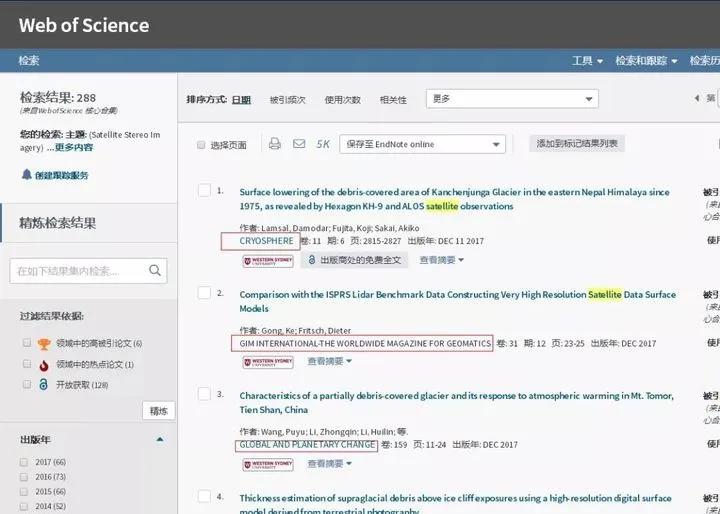Open Kanchenjunga Glacier article title link
720x514 pixels.
[455, 199]
